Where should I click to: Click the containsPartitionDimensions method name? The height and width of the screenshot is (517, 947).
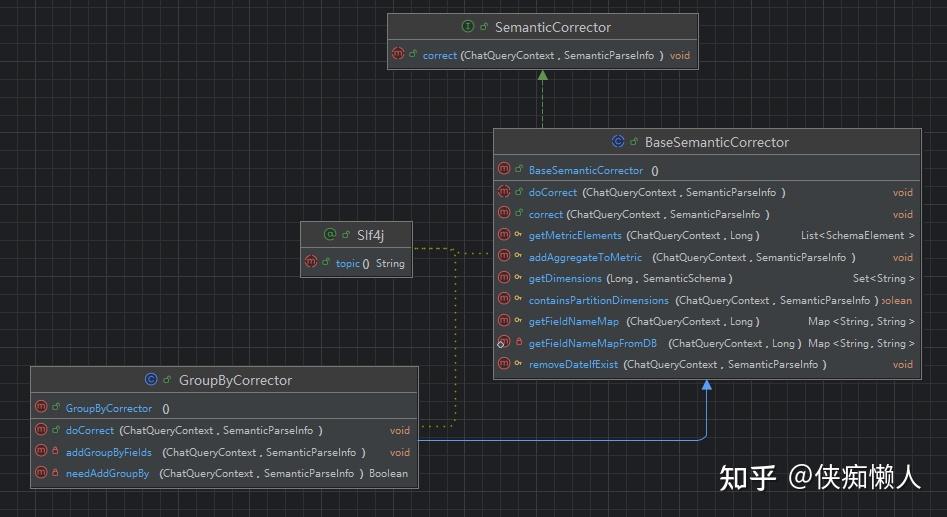click(599, 300)
